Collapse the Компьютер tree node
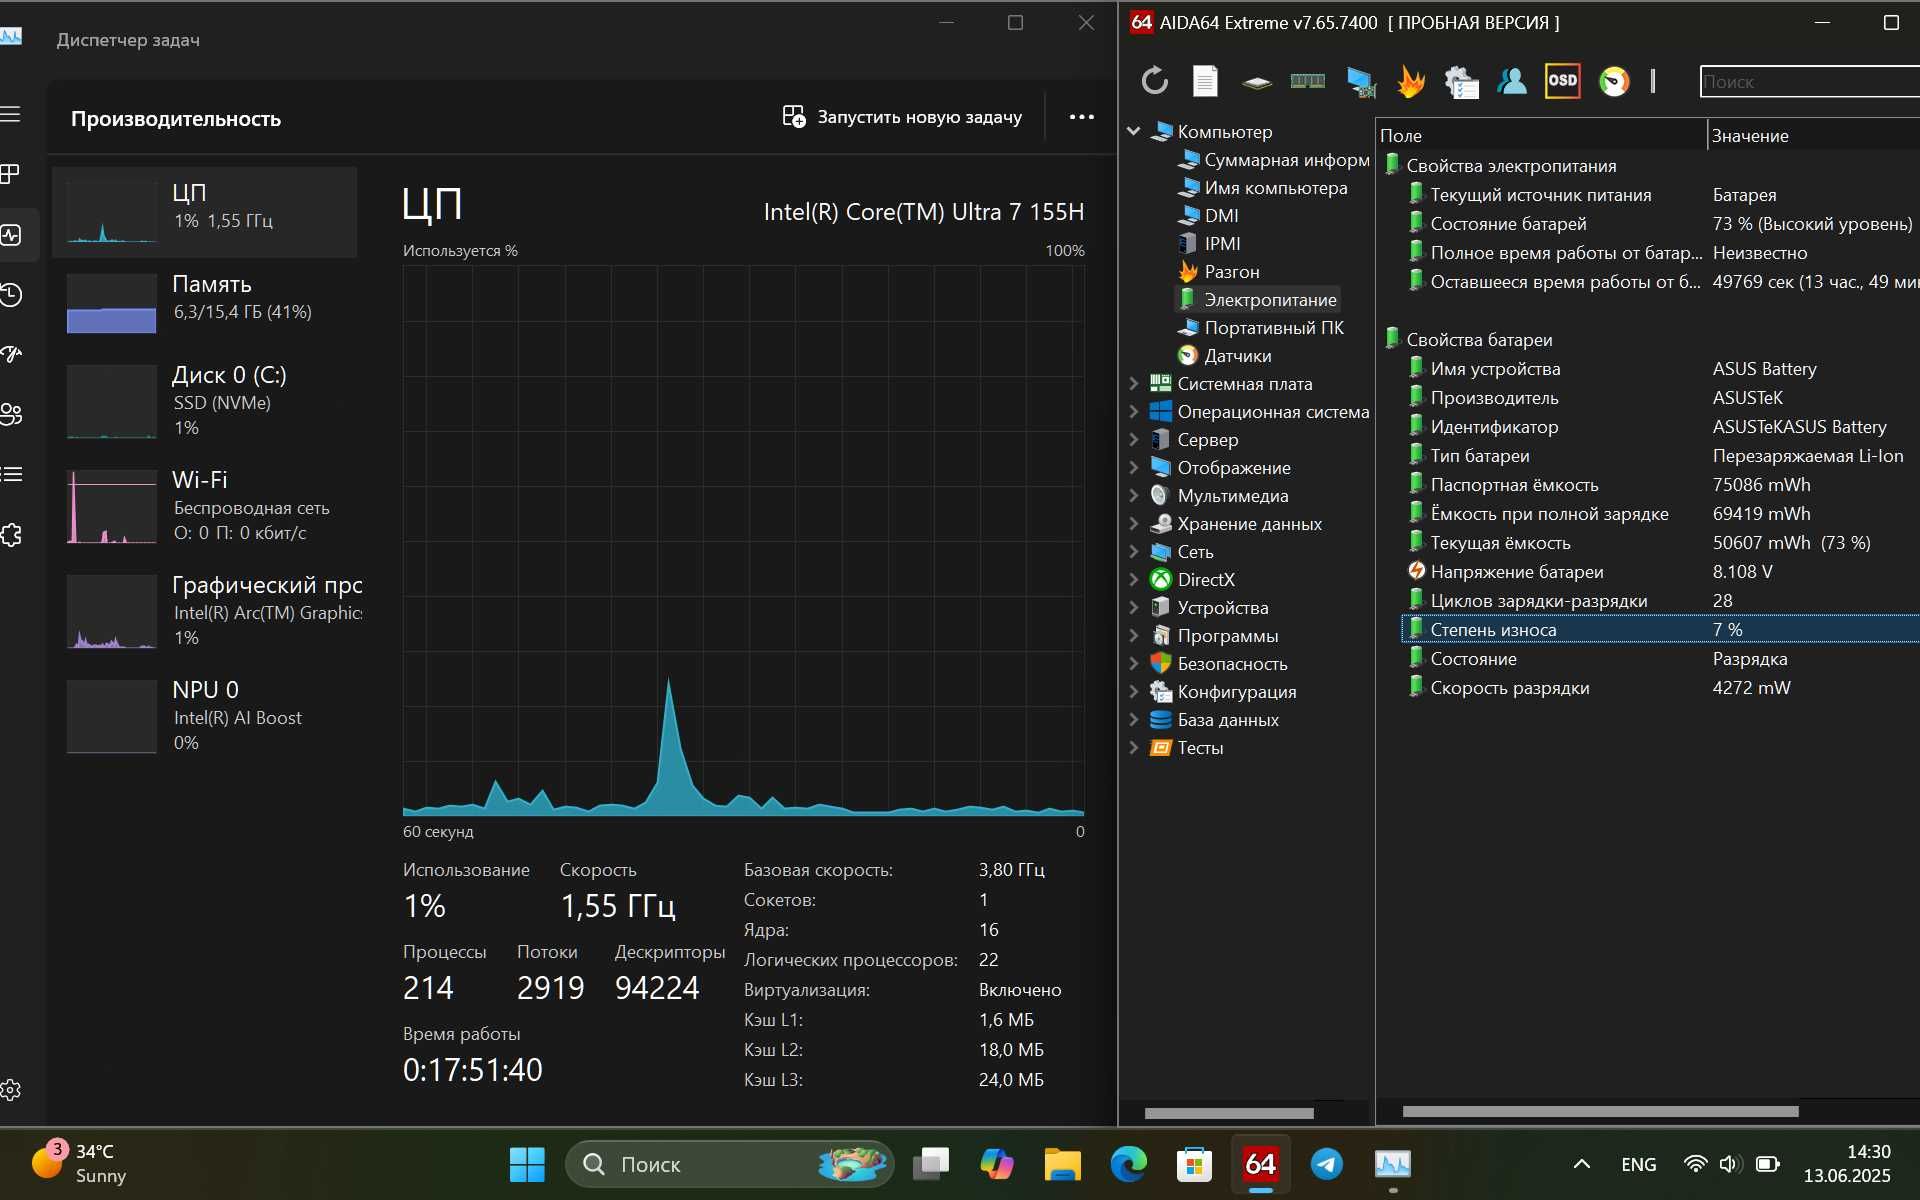This screenshot has height=1200, width=1920. coord(1134,131)
